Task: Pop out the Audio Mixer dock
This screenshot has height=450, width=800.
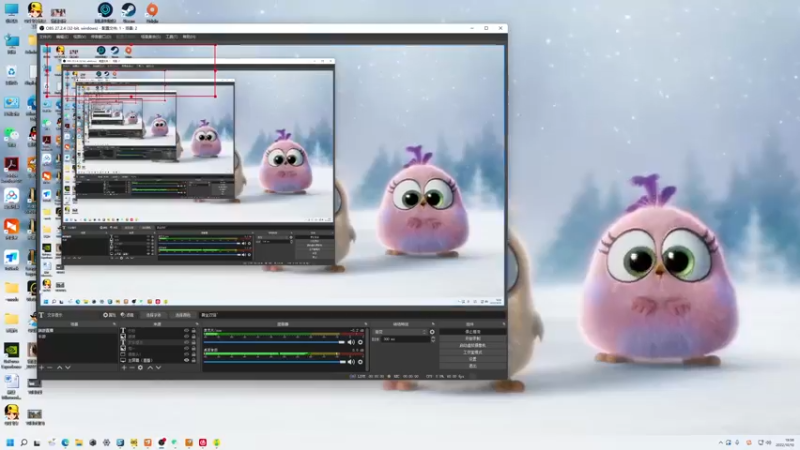Action: pos(365,323)
